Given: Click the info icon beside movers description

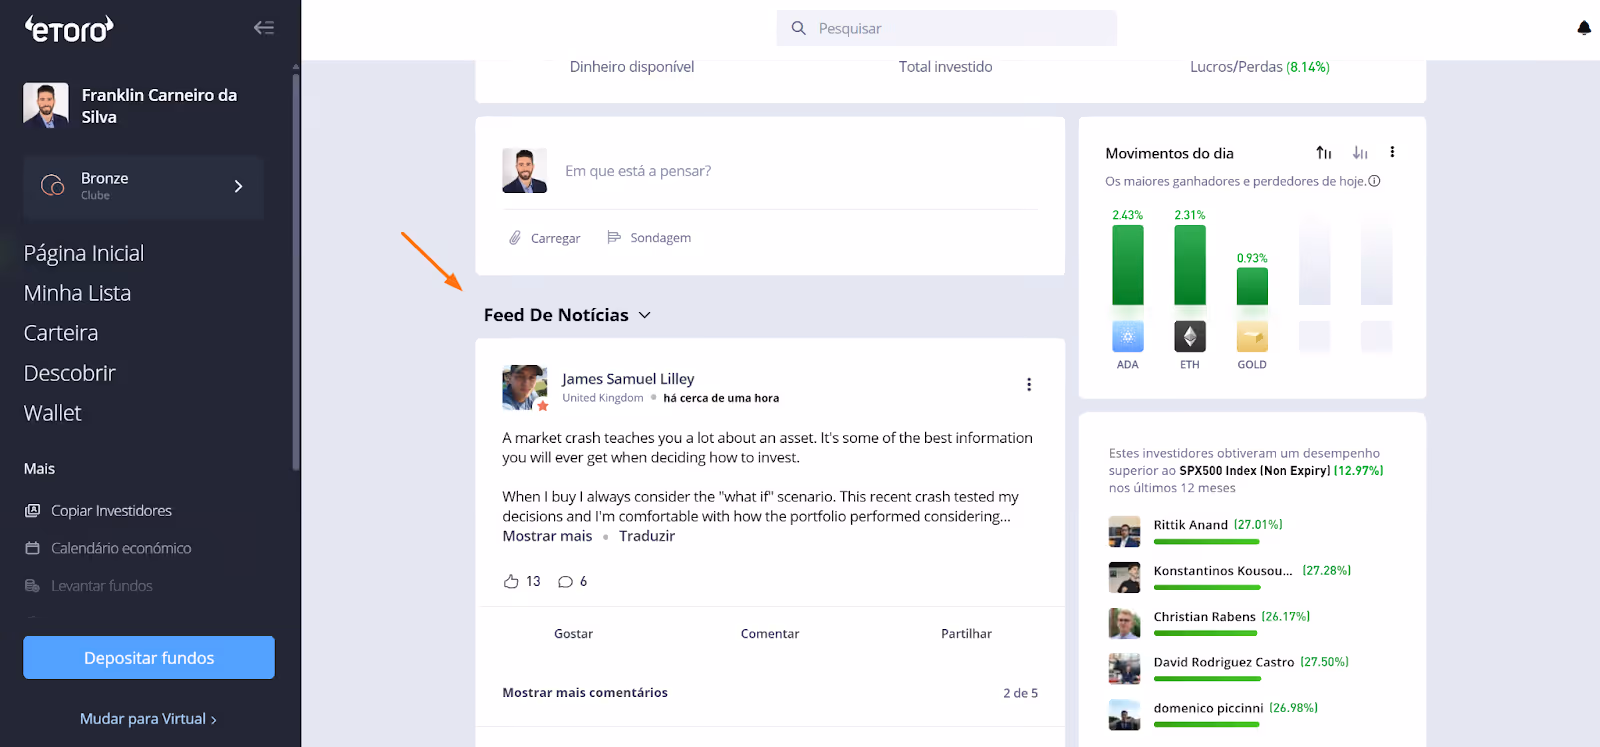Looking at the screenshot, I should click(1374, 181).
